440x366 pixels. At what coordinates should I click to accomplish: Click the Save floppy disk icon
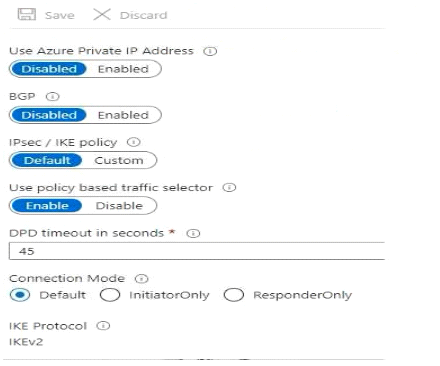tap(27, 15)
